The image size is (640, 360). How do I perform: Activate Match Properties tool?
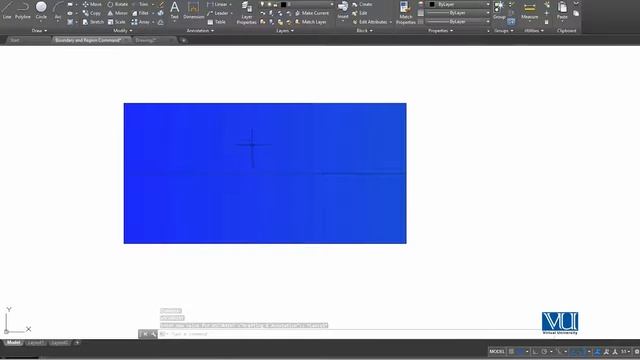(x=406, y=13)
